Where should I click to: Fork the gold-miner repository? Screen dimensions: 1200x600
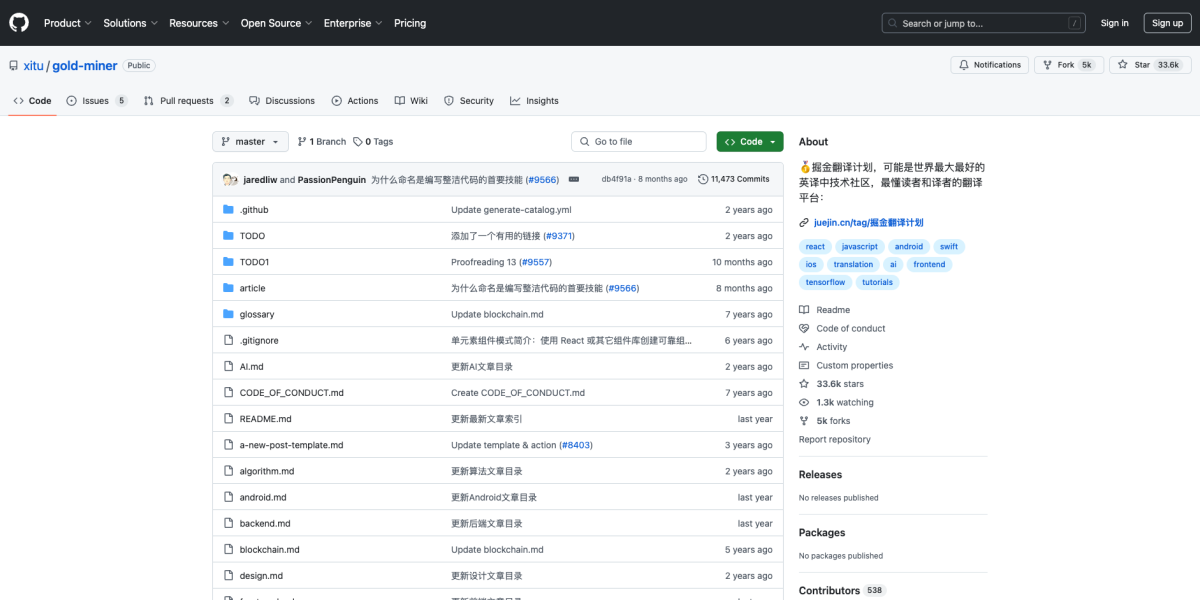coord(1065,65)
